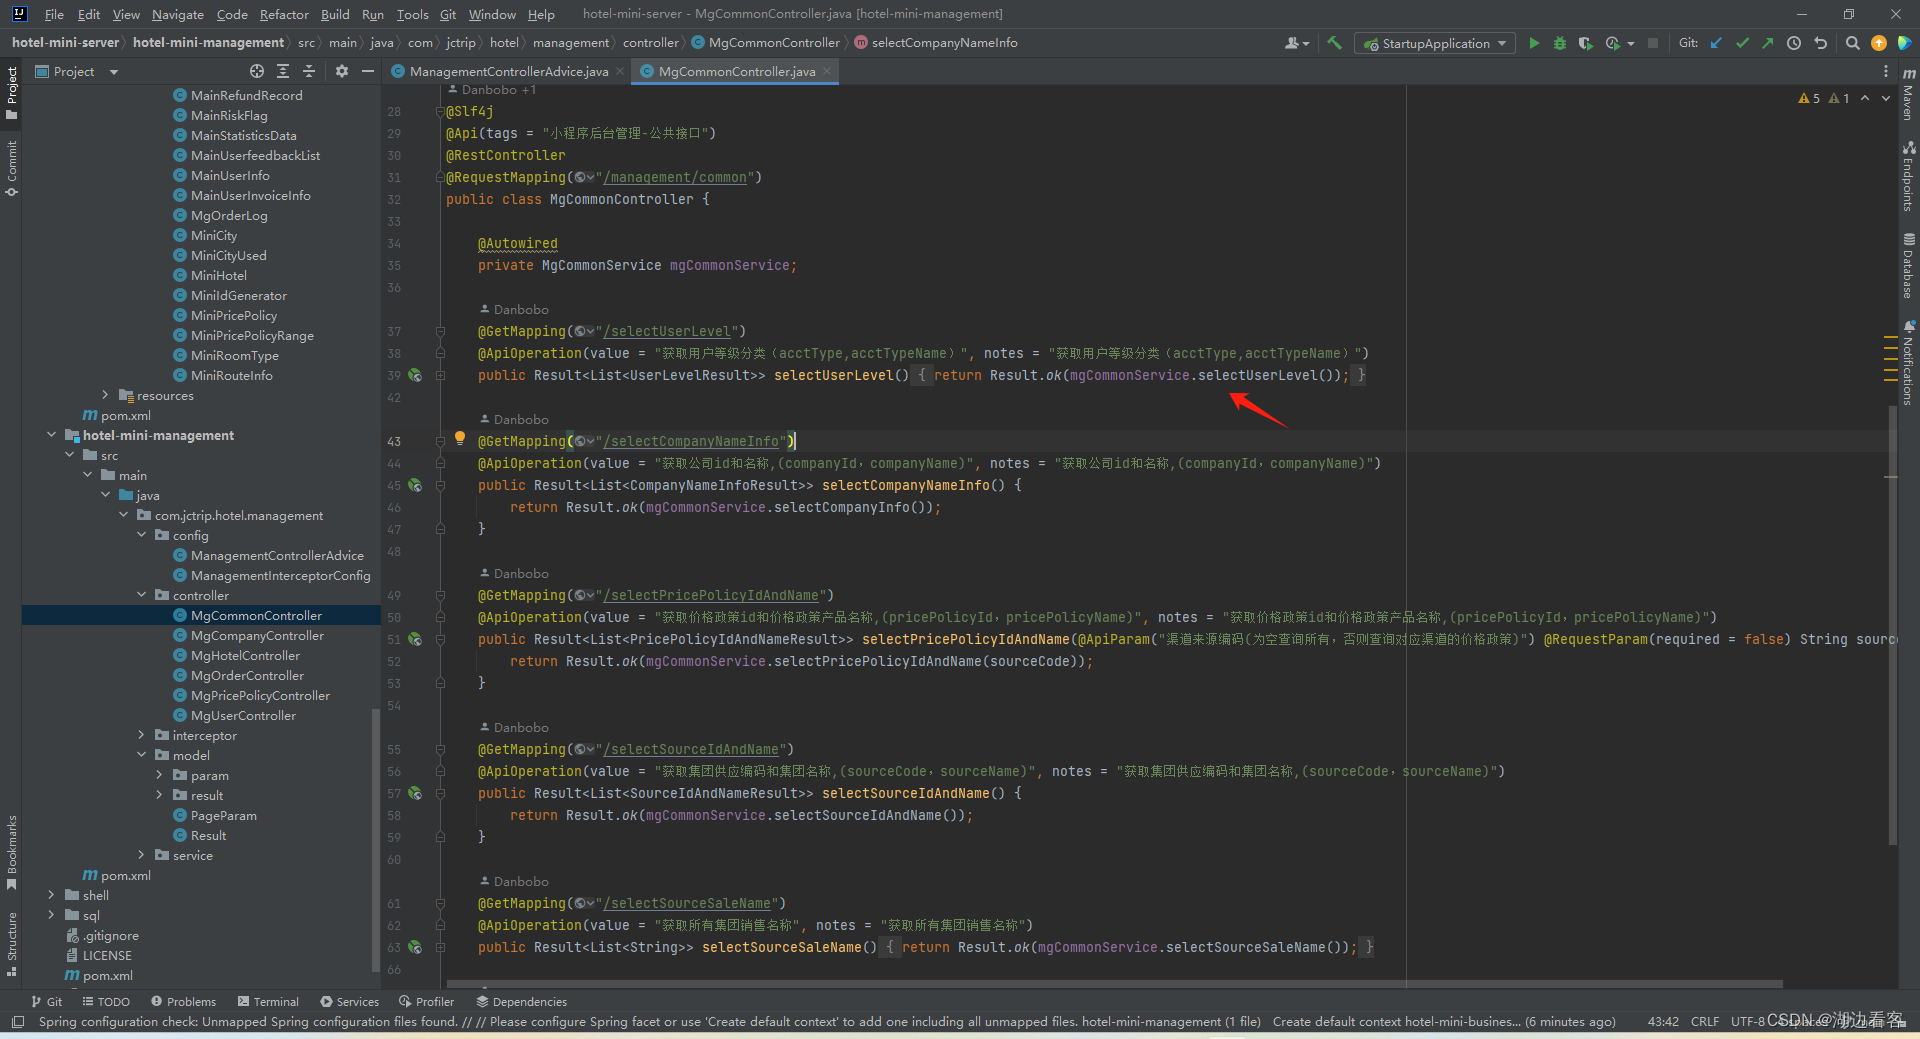Screen dimensions: 1920x1039
Task: Click the Git push arrow icon
Action: coord(1768,43)
